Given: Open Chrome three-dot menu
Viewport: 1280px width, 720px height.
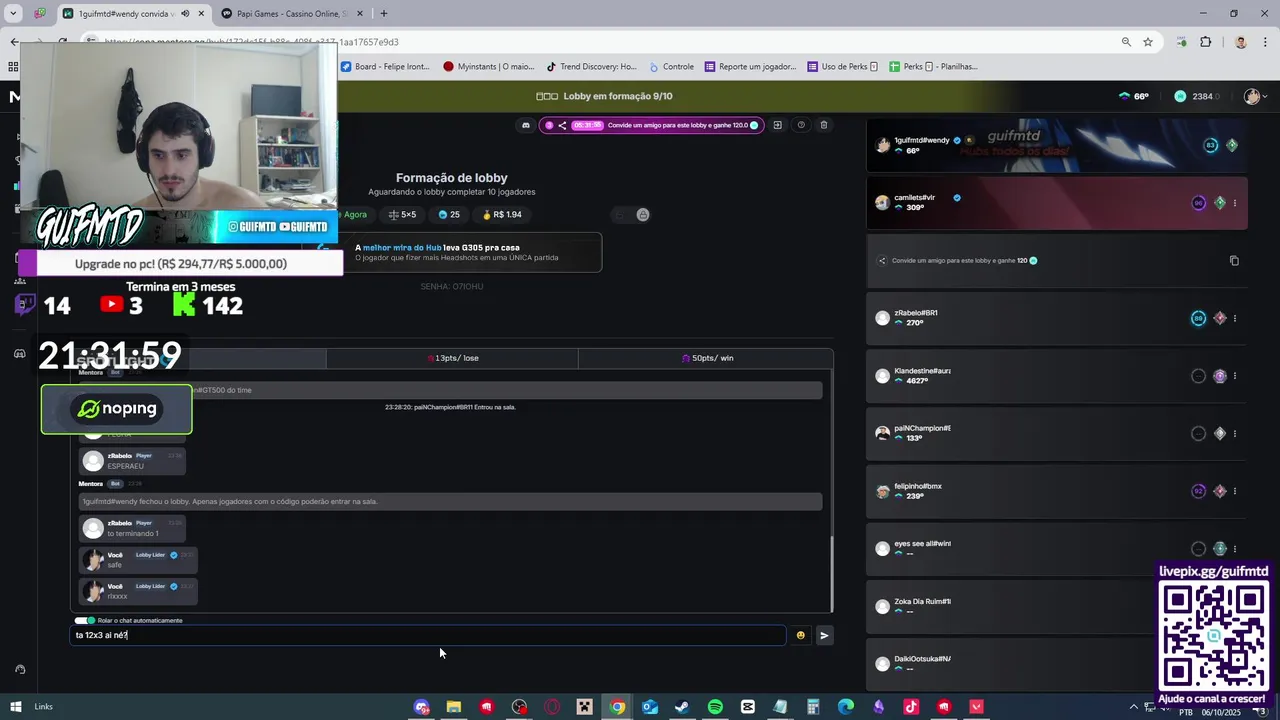Looking at the screenshot, I should (x=1266, y=42).
